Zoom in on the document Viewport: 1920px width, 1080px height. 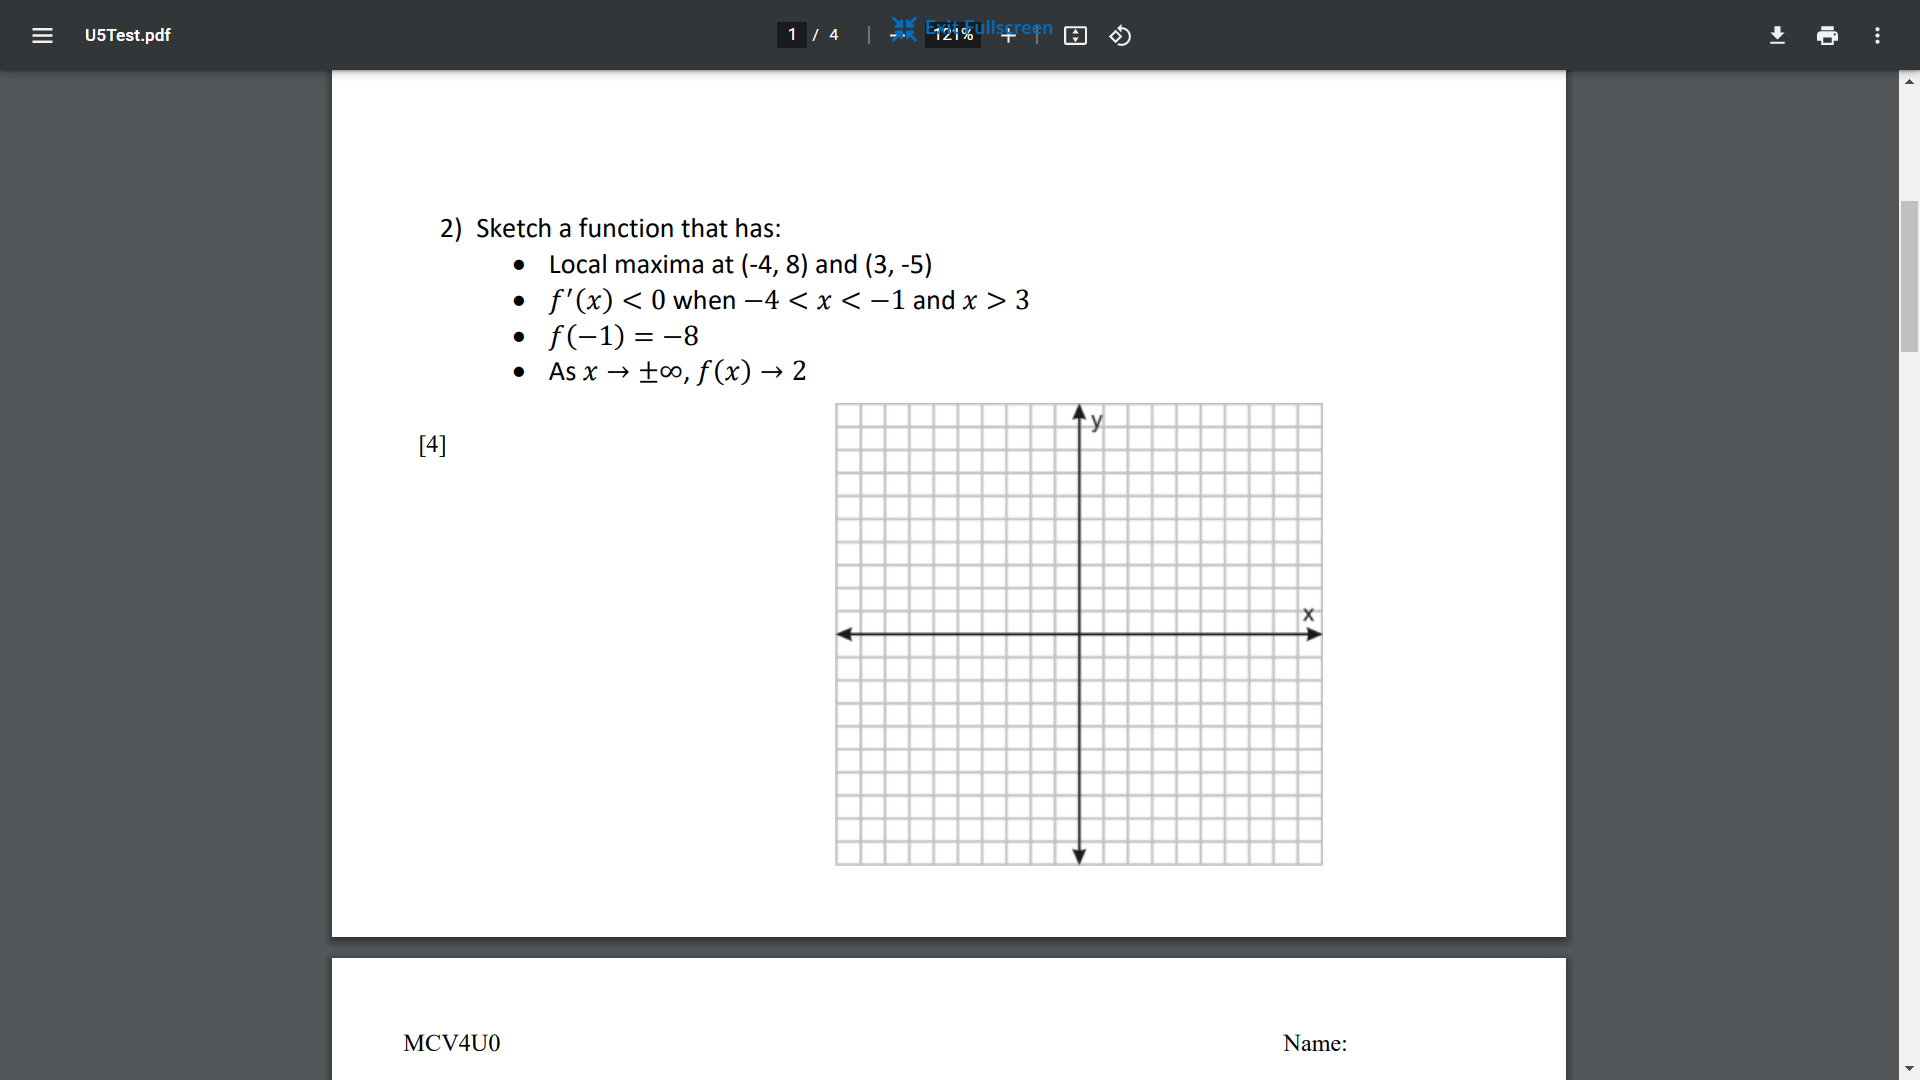(1008, 35)
